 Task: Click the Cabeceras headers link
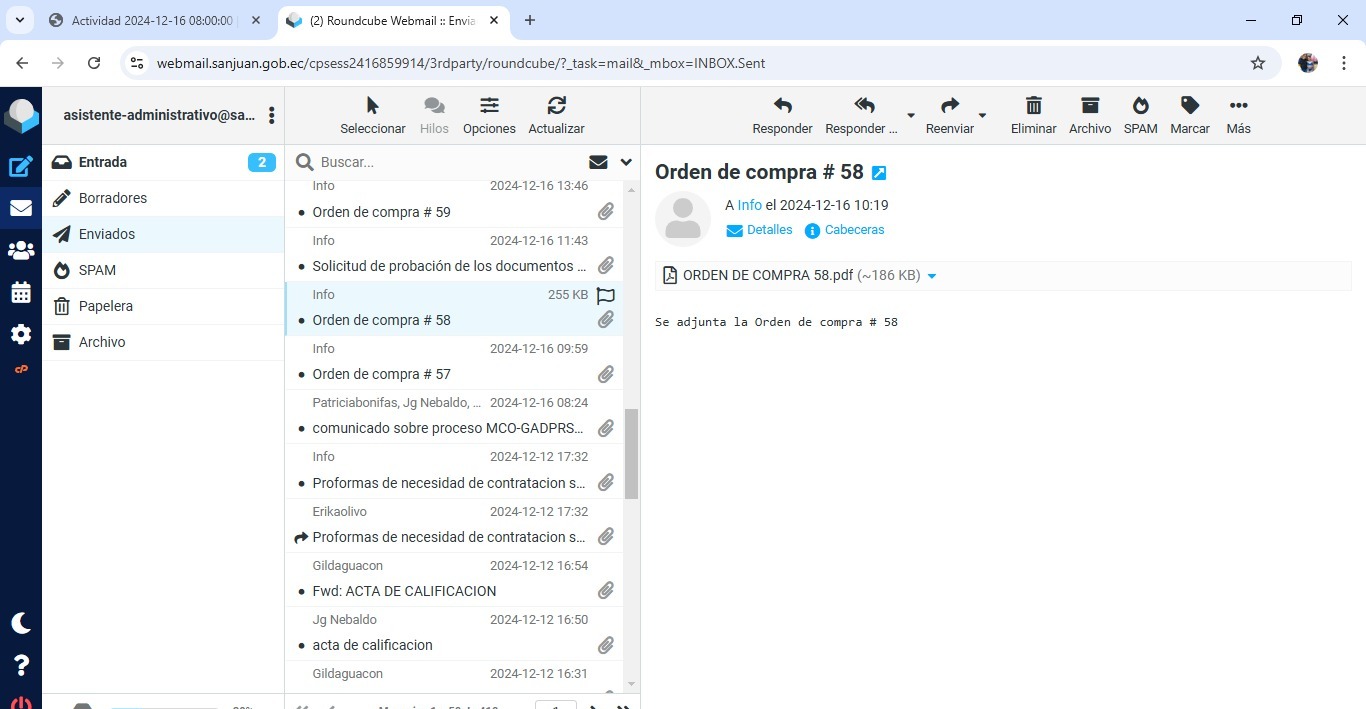click(x=853, y=230)
